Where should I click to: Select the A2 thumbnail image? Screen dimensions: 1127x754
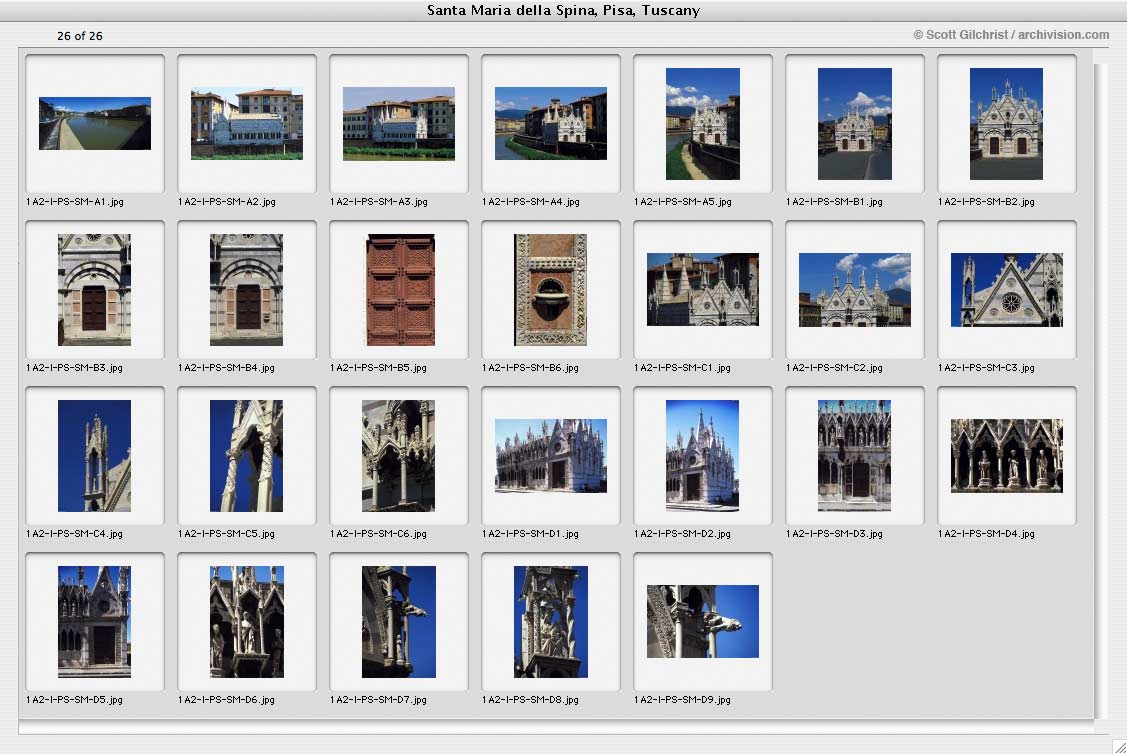tap(247, 124)
